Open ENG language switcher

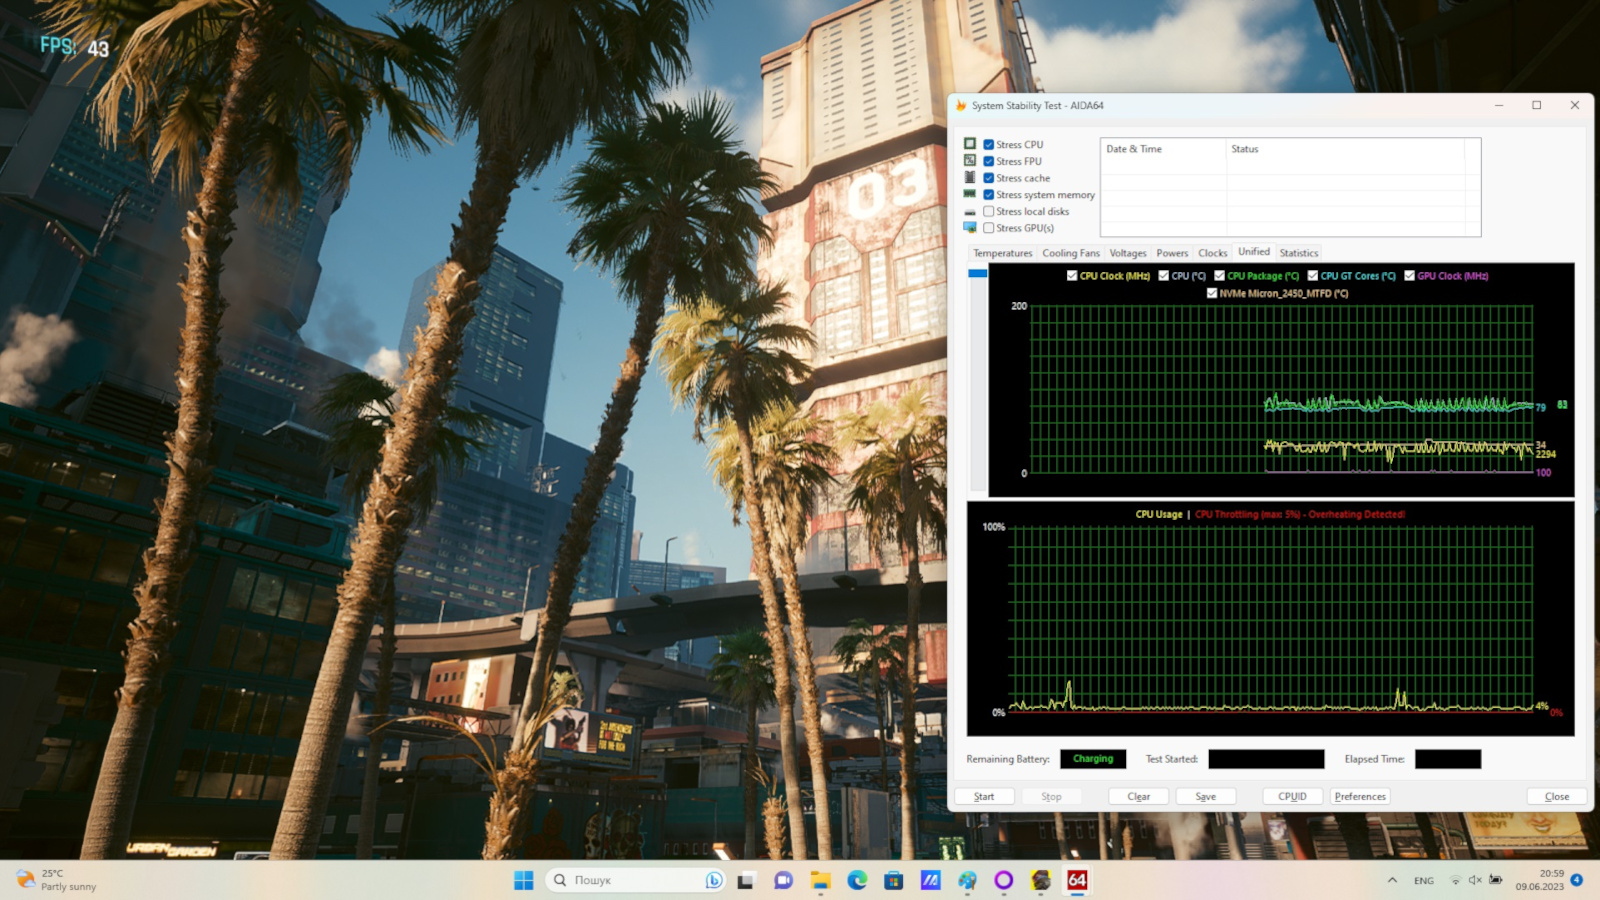click(1424, 881)
